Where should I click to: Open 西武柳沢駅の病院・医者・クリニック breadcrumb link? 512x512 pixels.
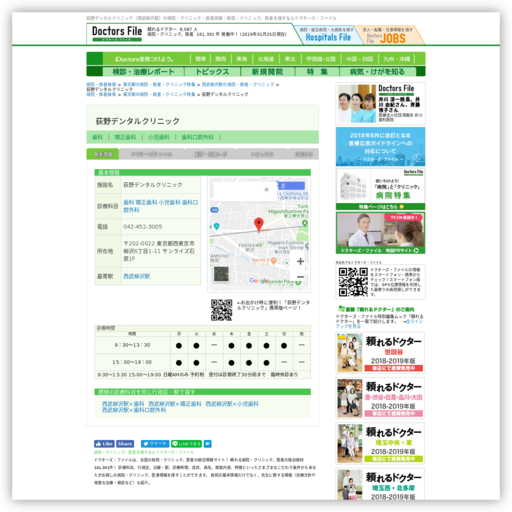tap(238, 85)
